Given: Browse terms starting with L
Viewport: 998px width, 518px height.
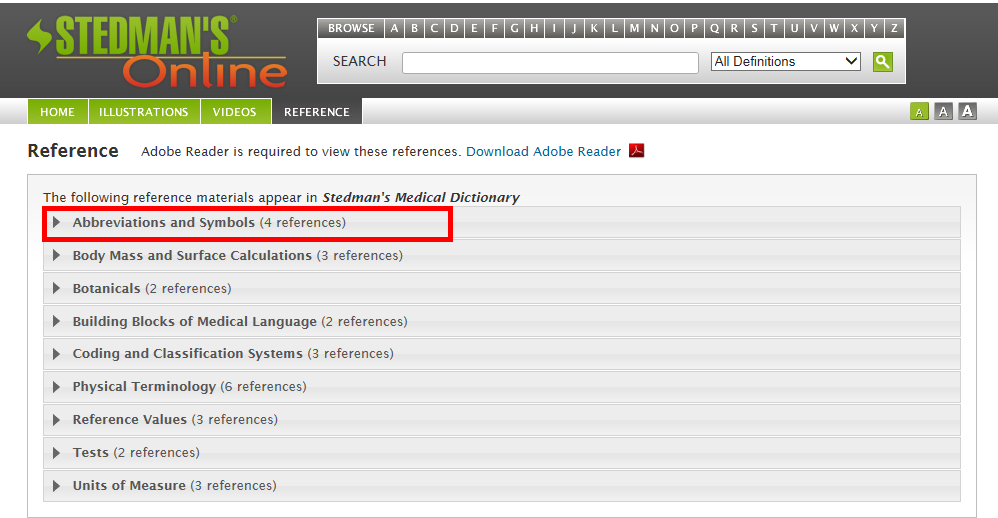Looking at the screenshot, I should (x=614, y=28).
